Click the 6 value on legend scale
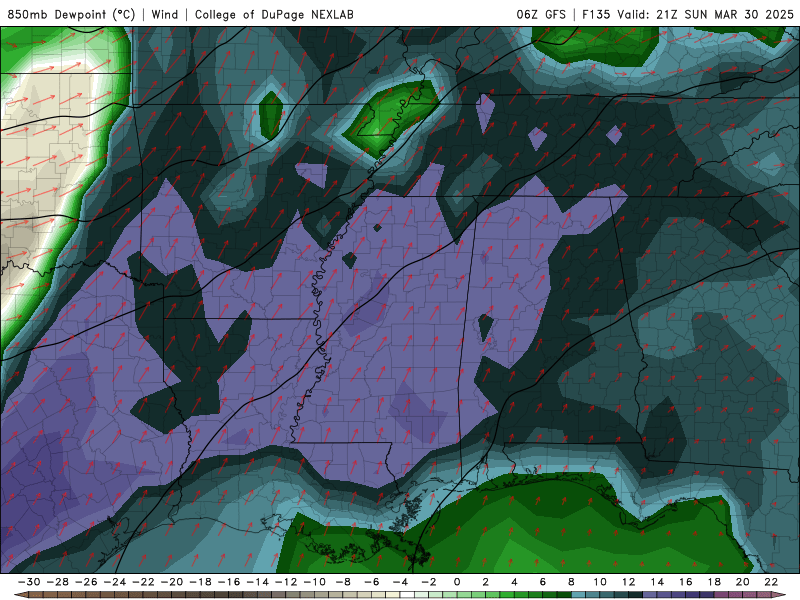Viewport: 800px width, 600px height. 542,582
